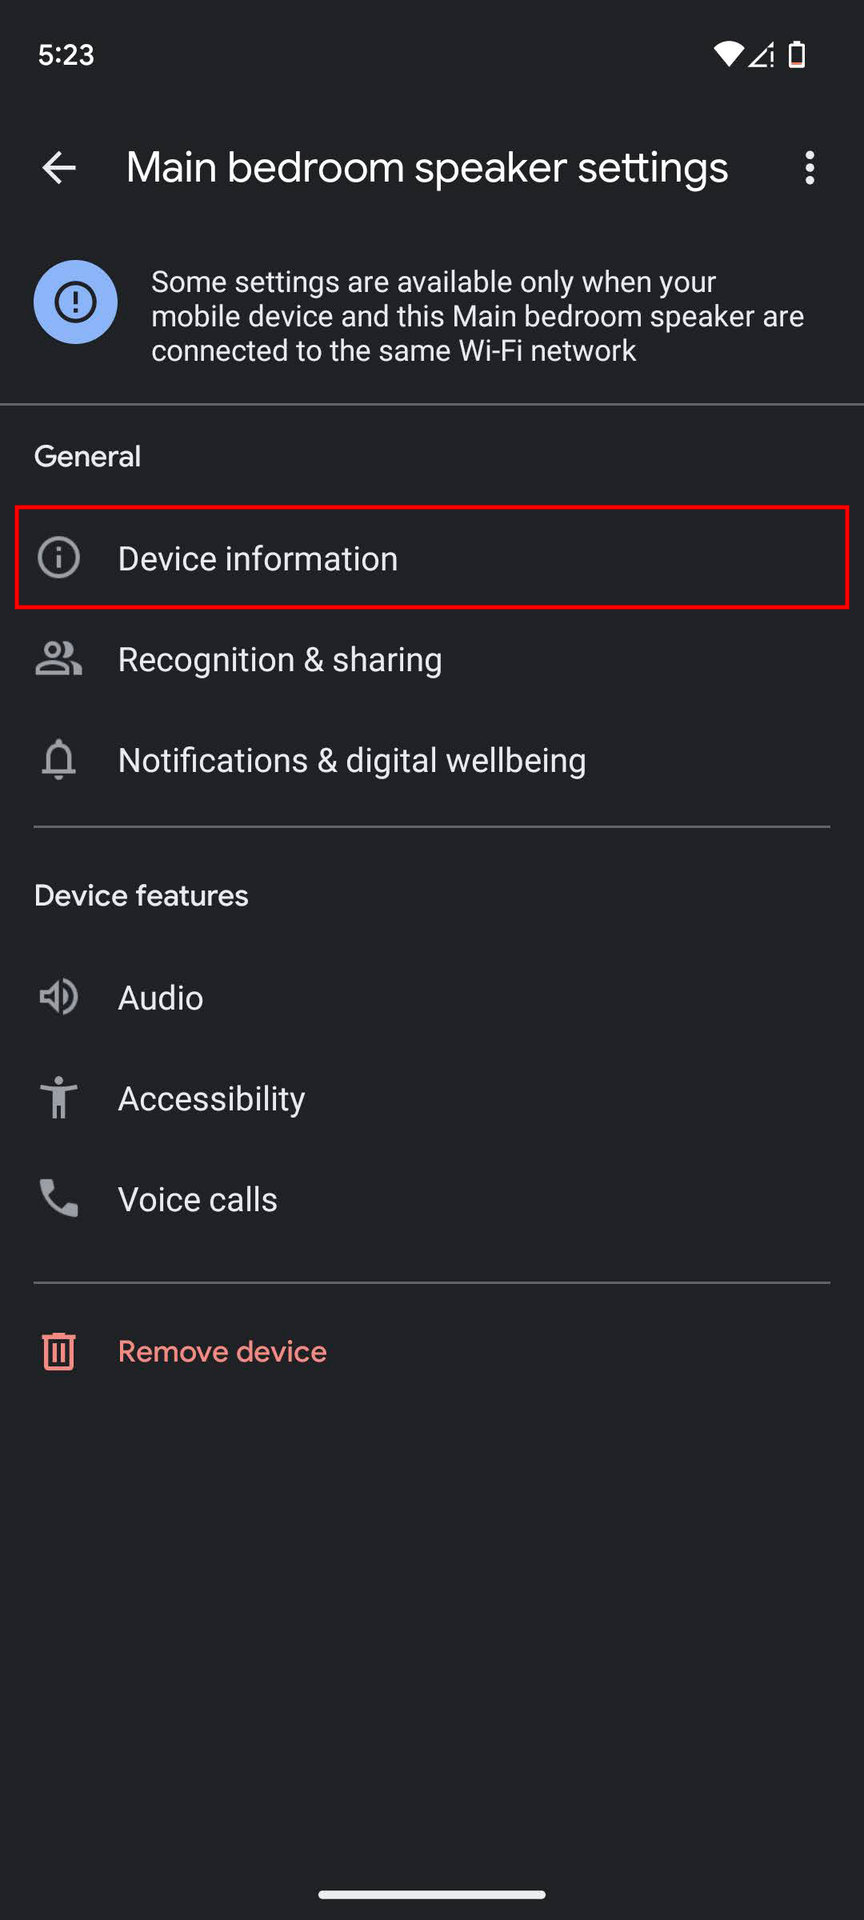Tap the back arrow icon
Viewport: 864px width, 1920px height.
(x=59, y=168)
